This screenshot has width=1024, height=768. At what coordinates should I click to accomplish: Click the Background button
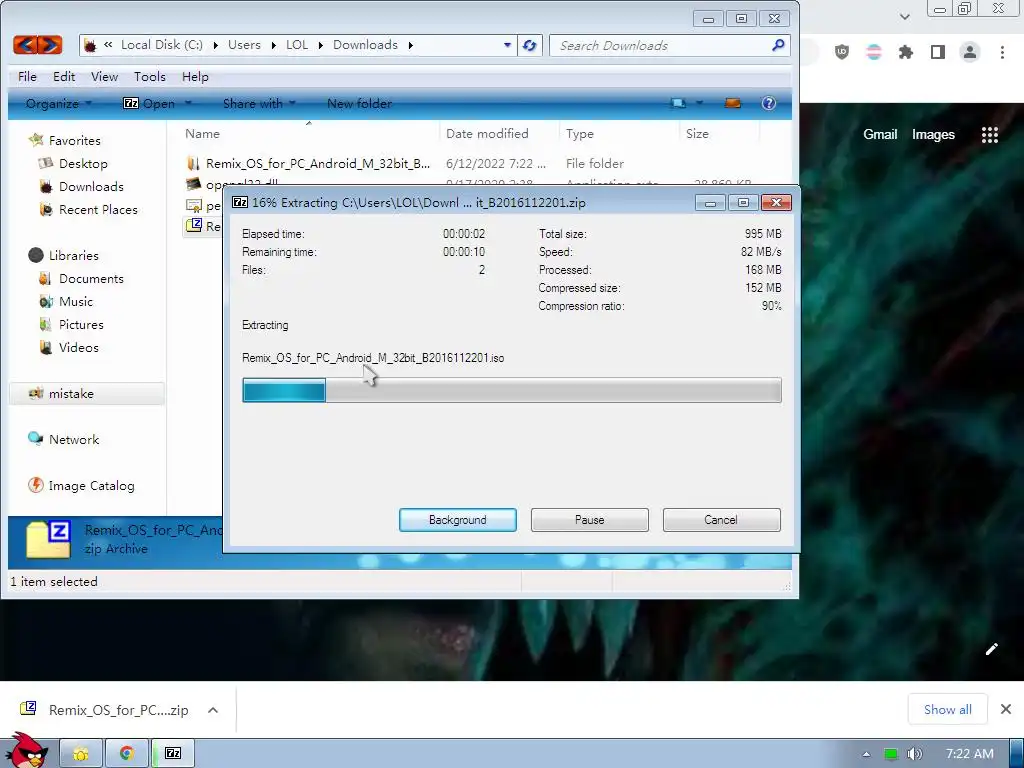click(x=458, y=520)
